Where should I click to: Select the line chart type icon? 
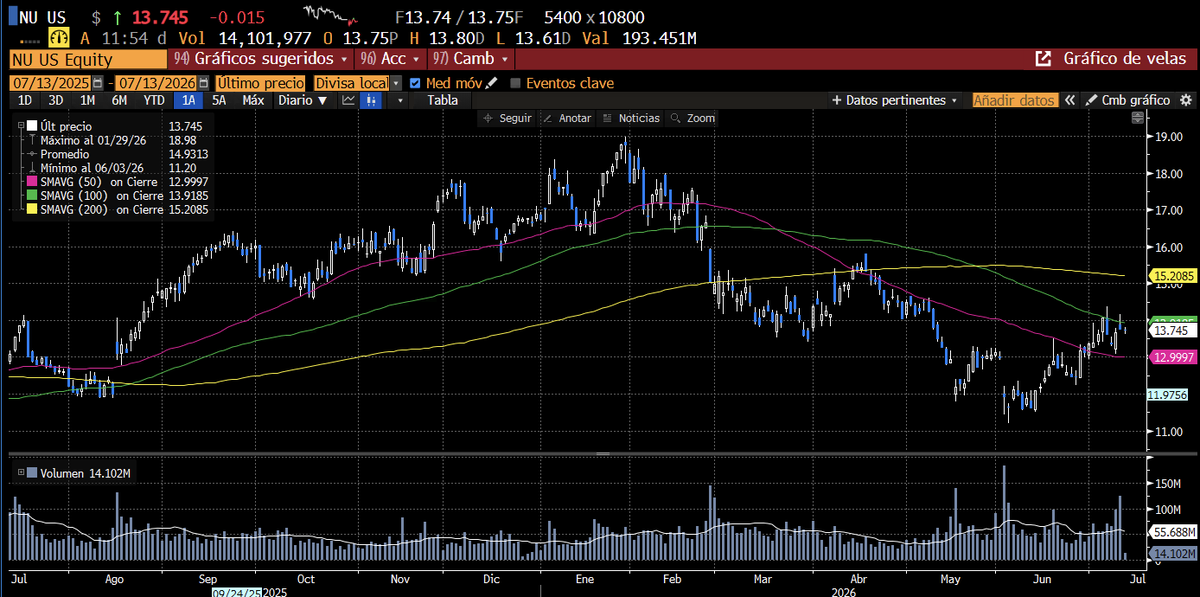pyautogui.click(x=348, y=100)
